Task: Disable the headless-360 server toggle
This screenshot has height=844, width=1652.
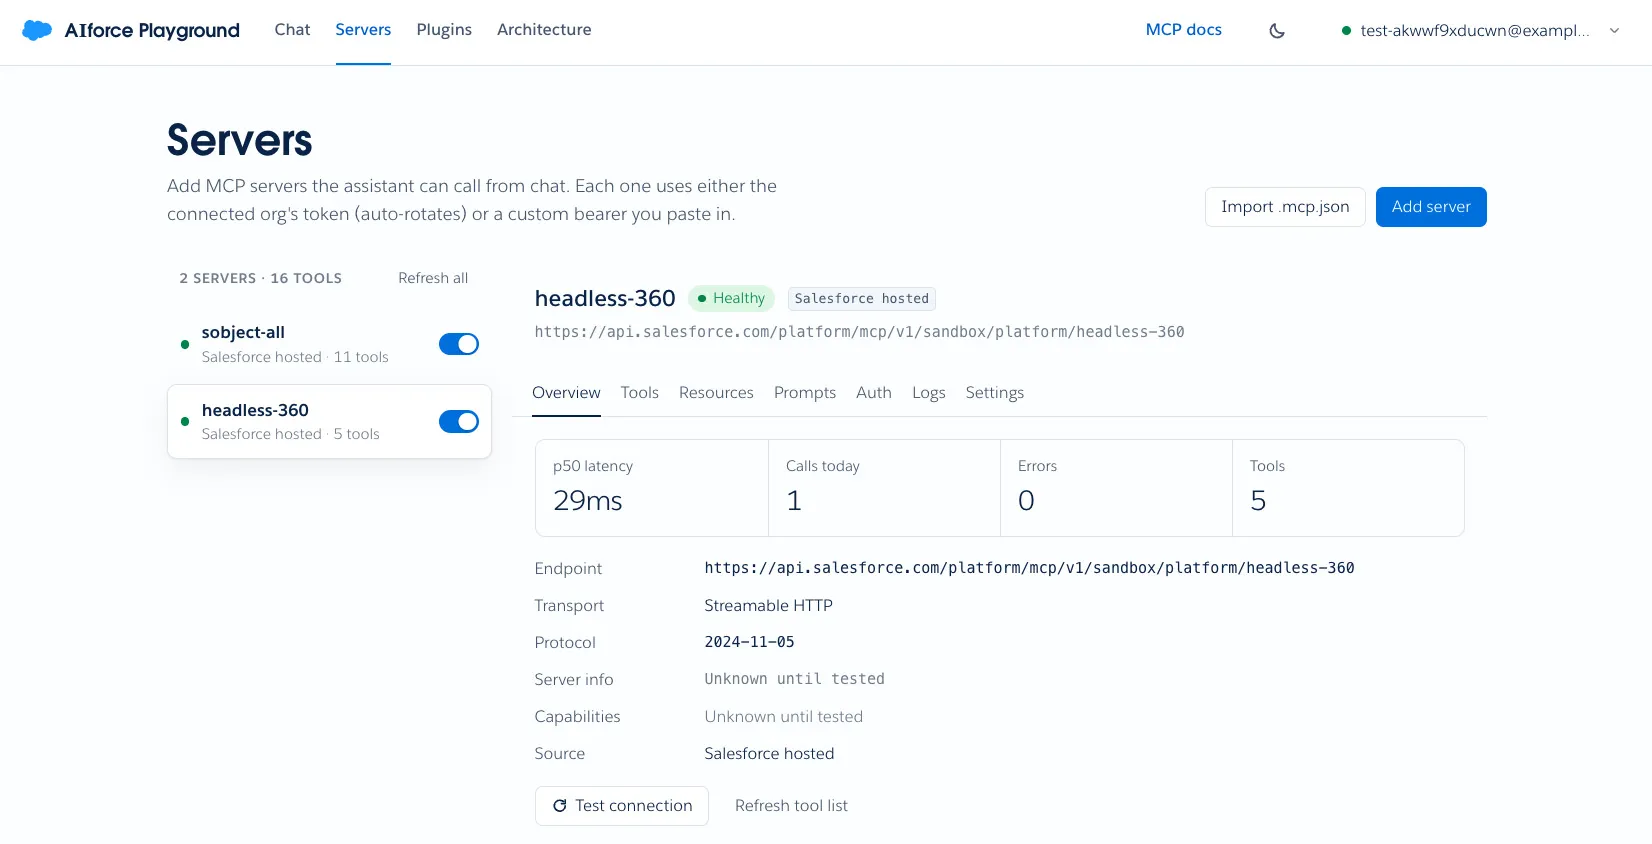Action: pos(459,422)
